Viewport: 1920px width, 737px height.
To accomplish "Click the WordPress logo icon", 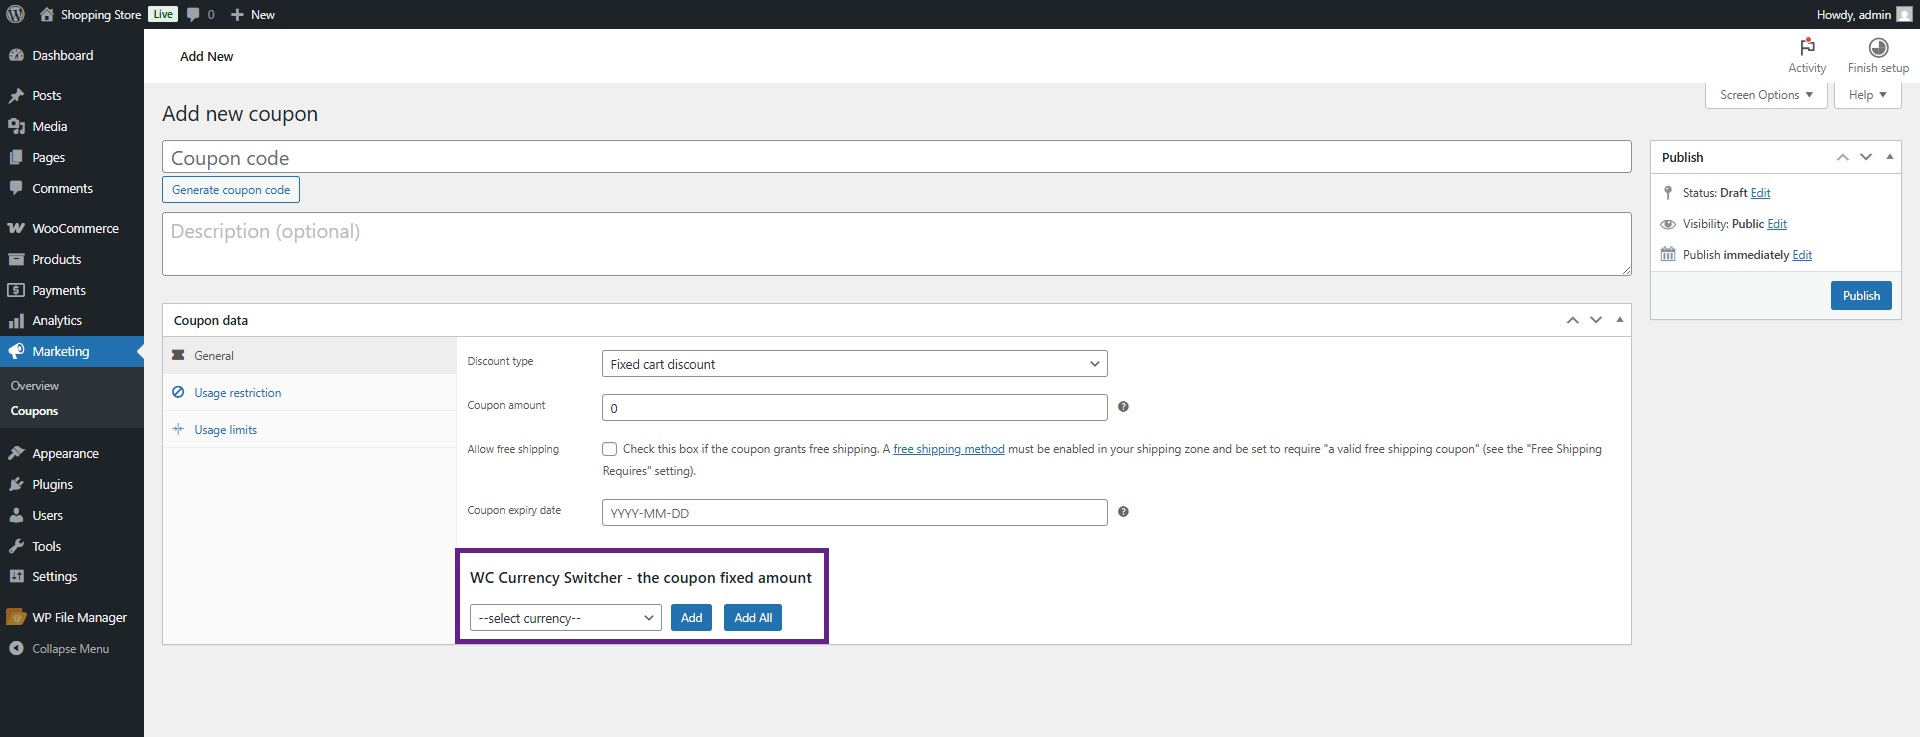I will pos(15,14).
